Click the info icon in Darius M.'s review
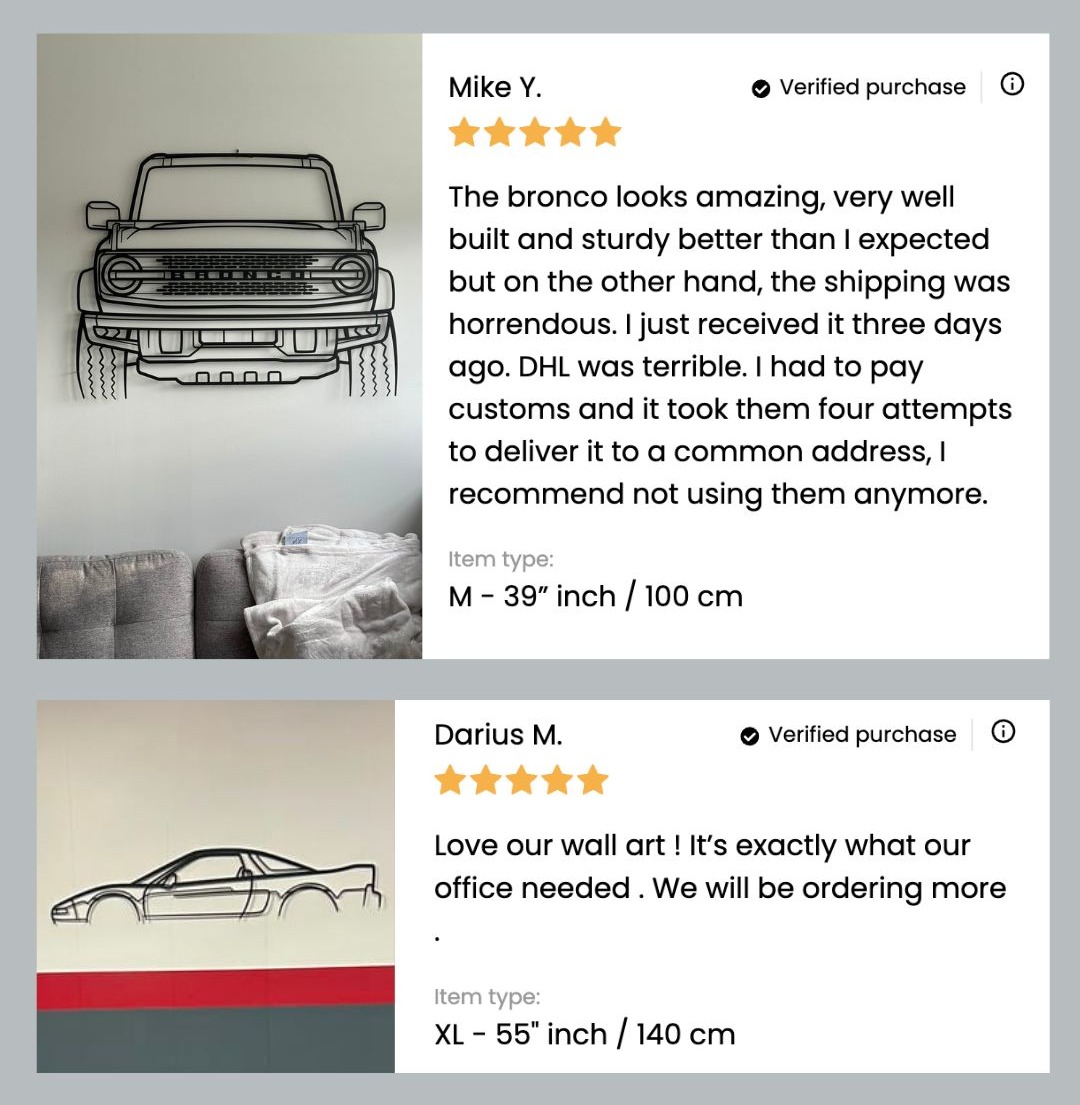Image resolution: width=1080 pixels, height=1105 pixels. tap(1003, 732)
